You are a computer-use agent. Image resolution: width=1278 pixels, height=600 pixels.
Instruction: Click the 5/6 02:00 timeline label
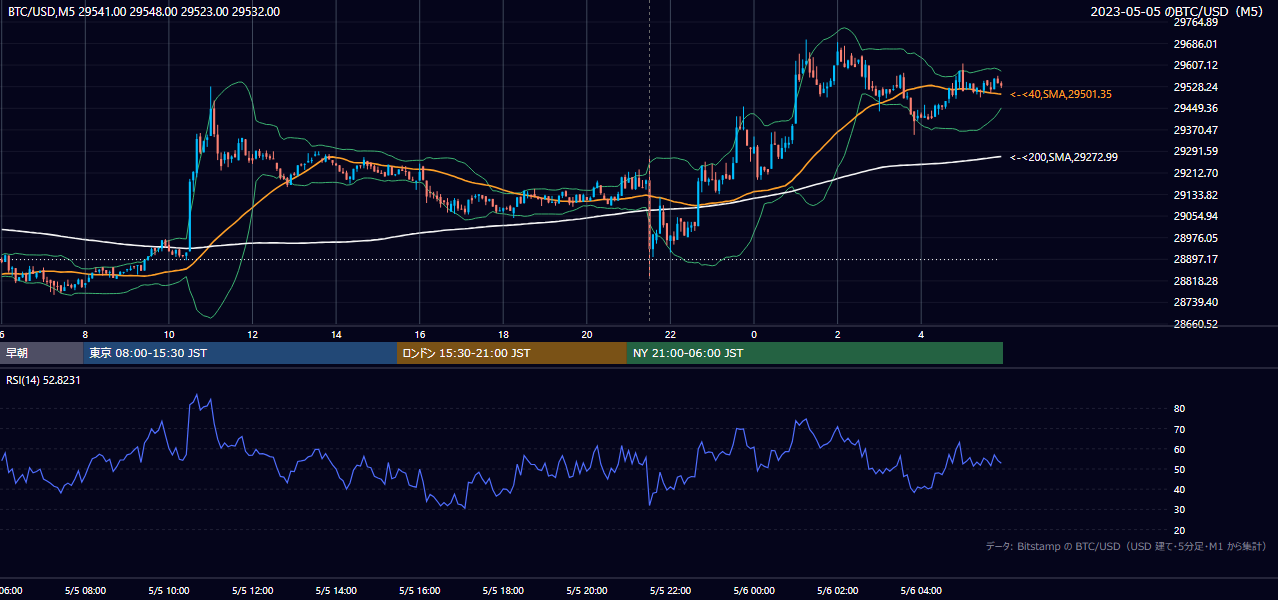838,591
